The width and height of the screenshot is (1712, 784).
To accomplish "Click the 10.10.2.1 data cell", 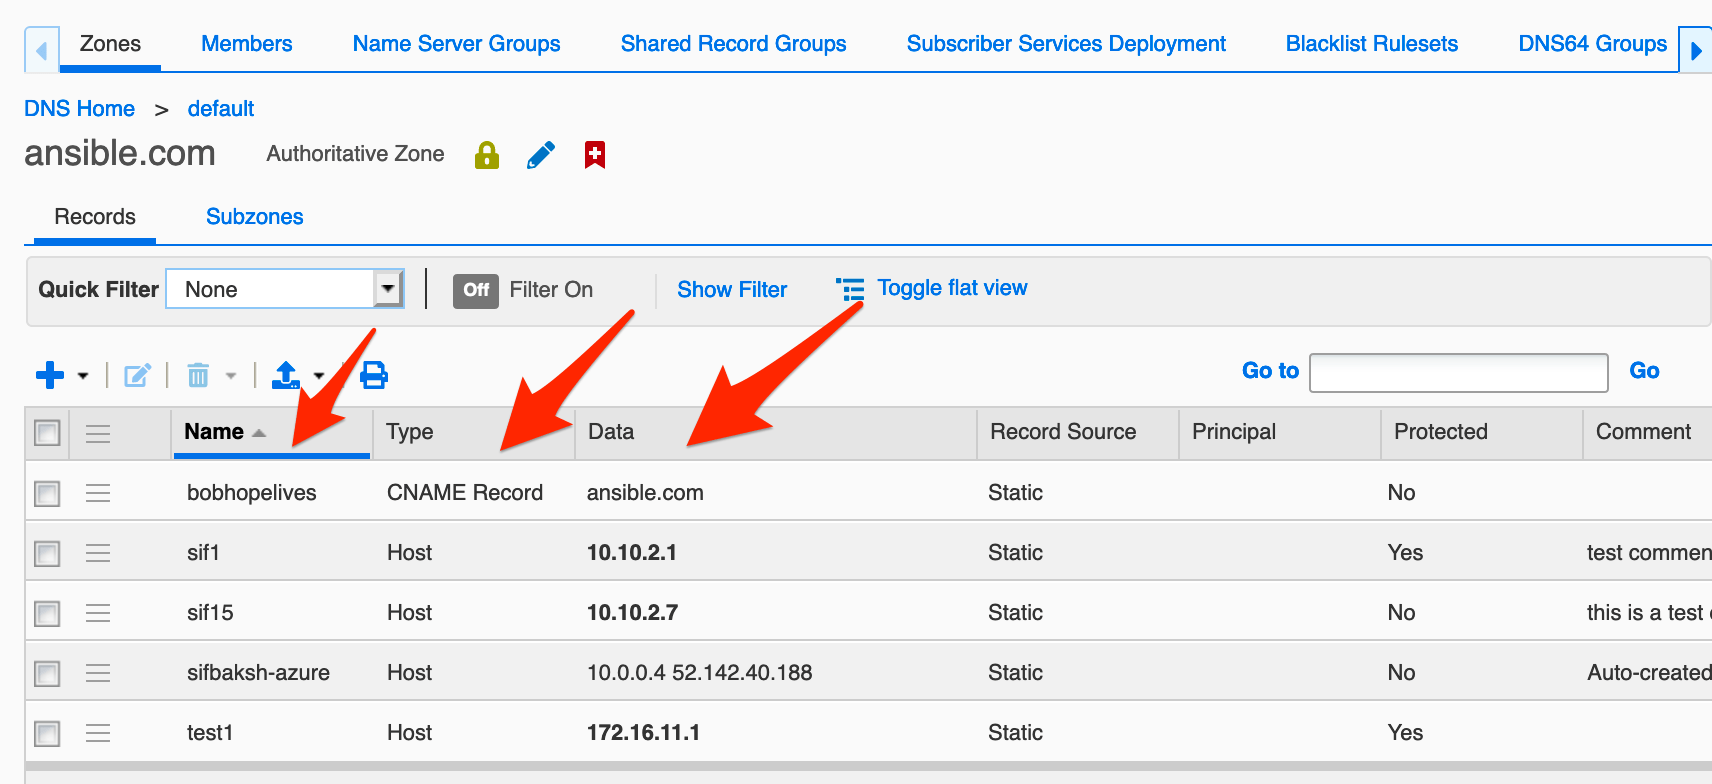I will (x=632, y=553).
